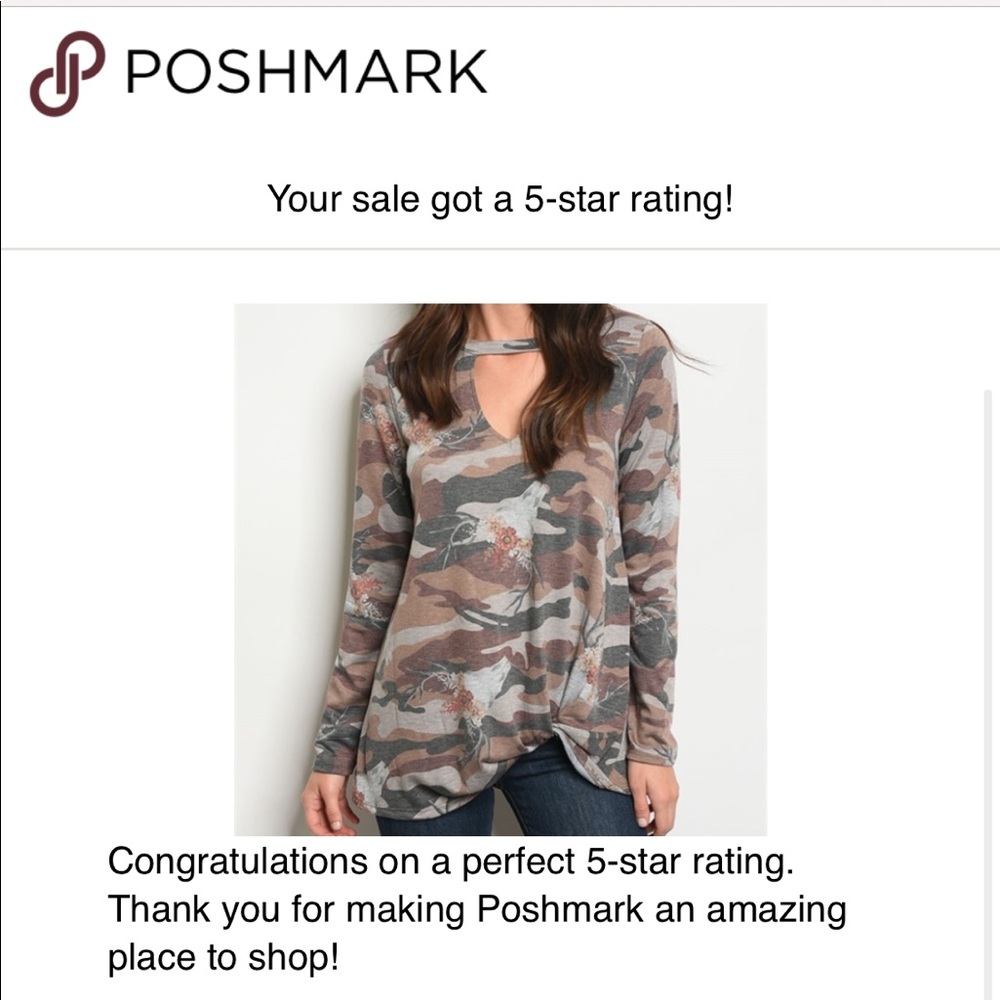This screenshot has height=1000, width=1000.
Task: Click the word "Congratulations" in the message
Action: [x=238, y=862]
